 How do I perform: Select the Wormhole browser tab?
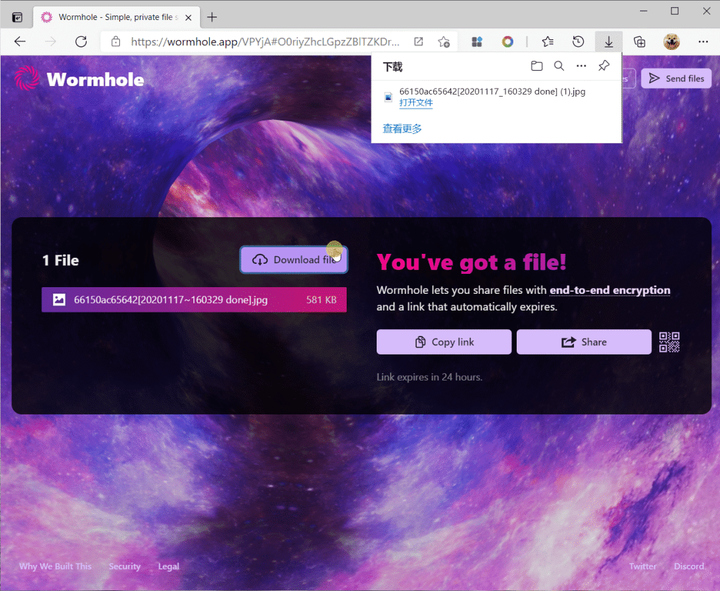tap(117, 17)
